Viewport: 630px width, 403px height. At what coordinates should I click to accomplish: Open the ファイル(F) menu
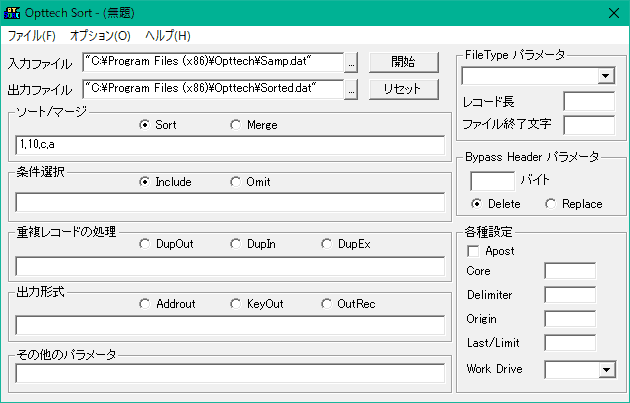coord(32,36)
